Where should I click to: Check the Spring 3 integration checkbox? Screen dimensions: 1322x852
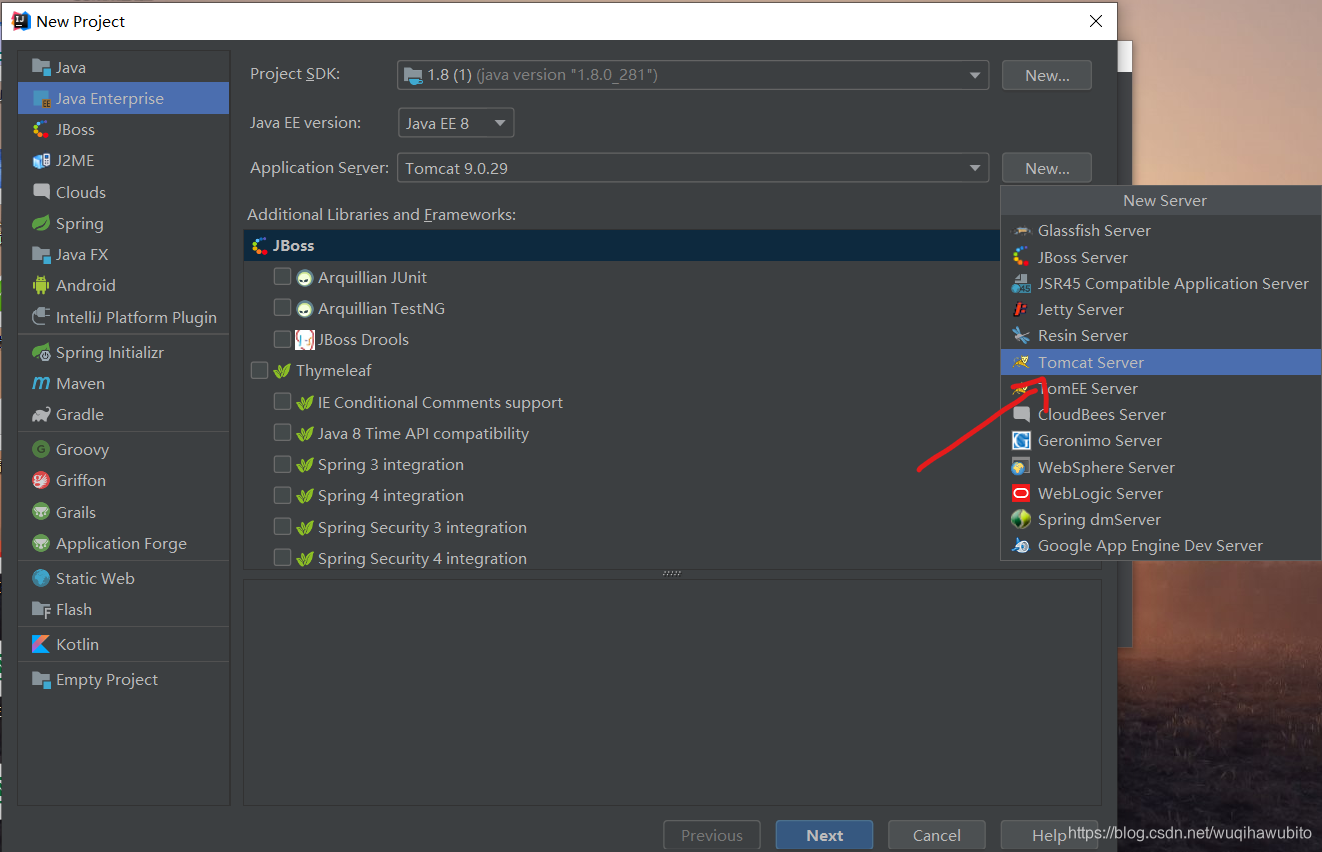coord(282,464)
